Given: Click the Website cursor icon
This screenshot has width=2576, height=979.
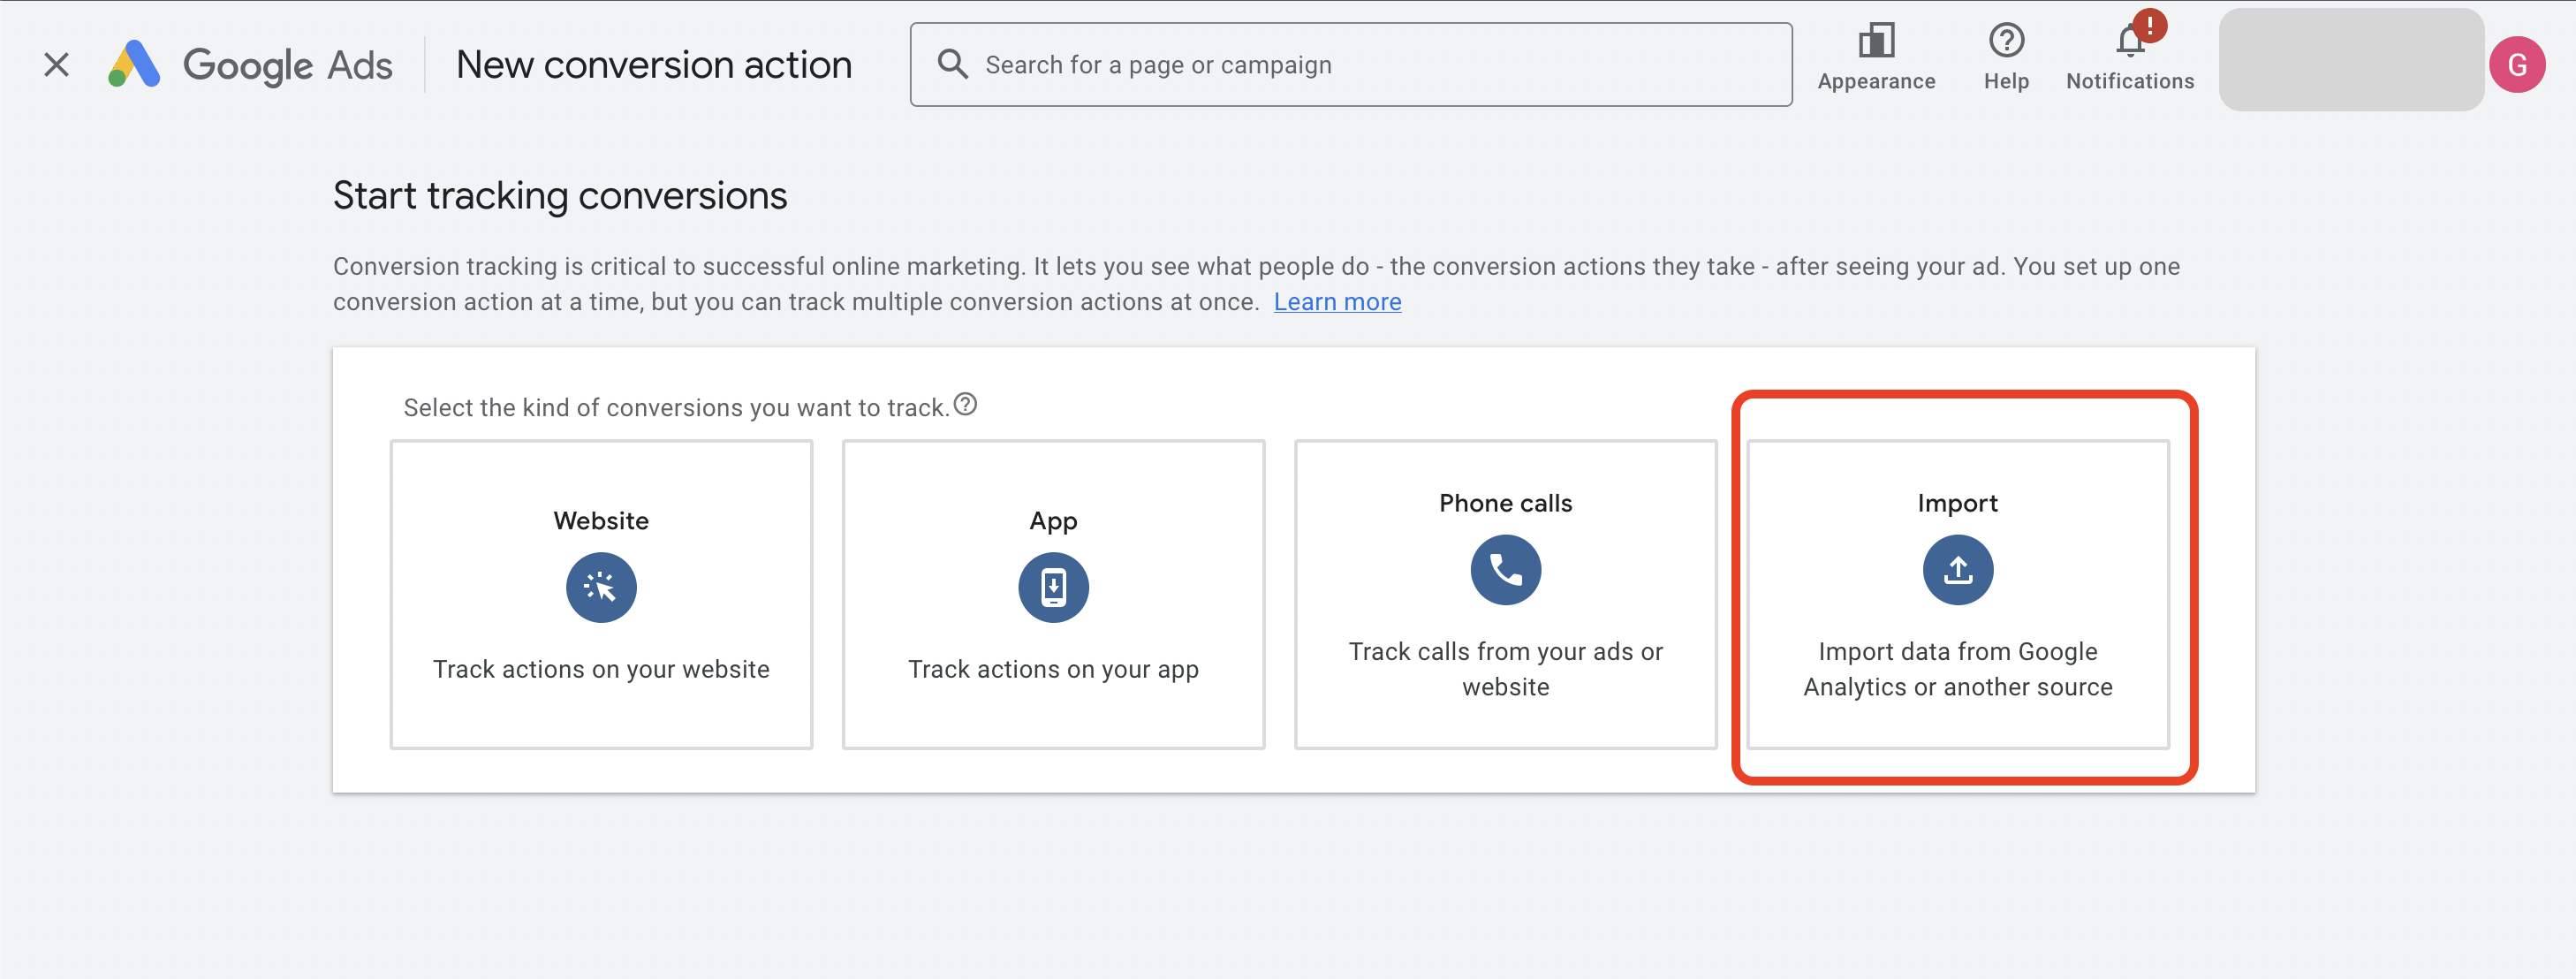Looking at the screenshot, I should [x=601, y=587].
